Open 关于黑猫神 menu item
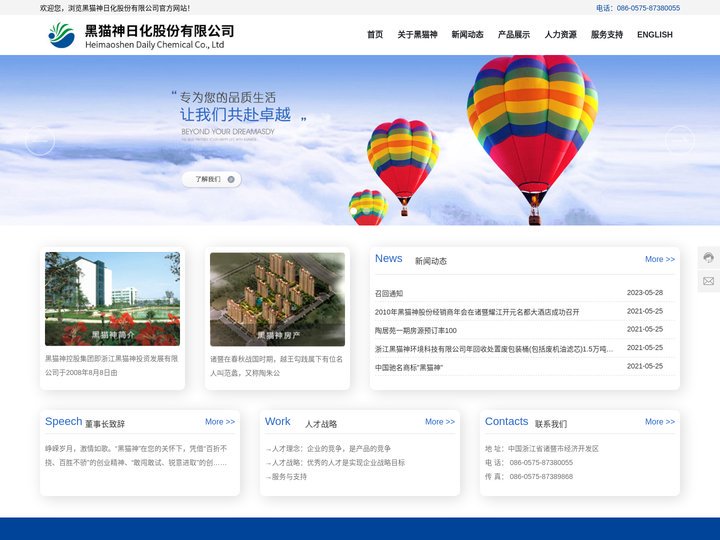 point(417,34)
